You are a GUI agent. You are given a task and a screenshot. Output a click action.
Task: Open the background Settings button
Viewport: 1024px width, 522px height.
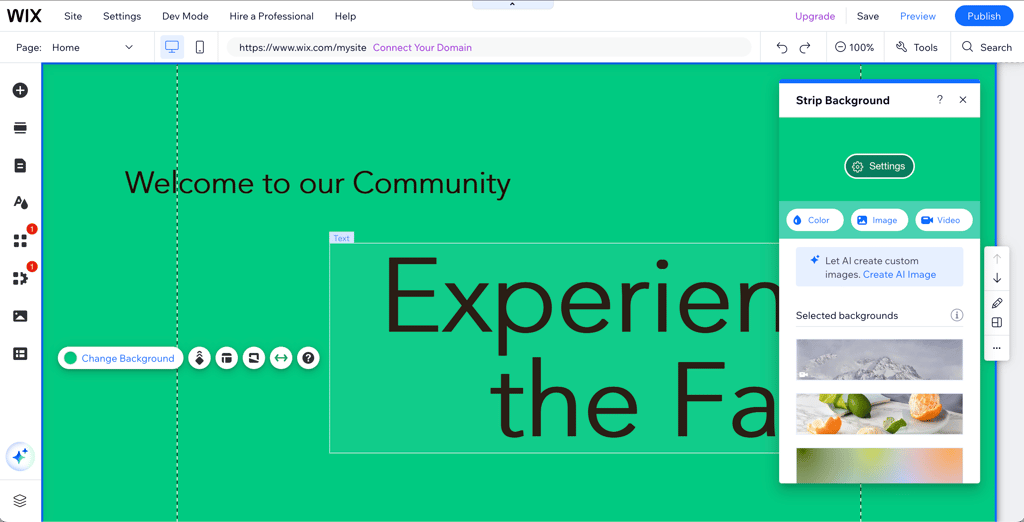click(880, 167)
